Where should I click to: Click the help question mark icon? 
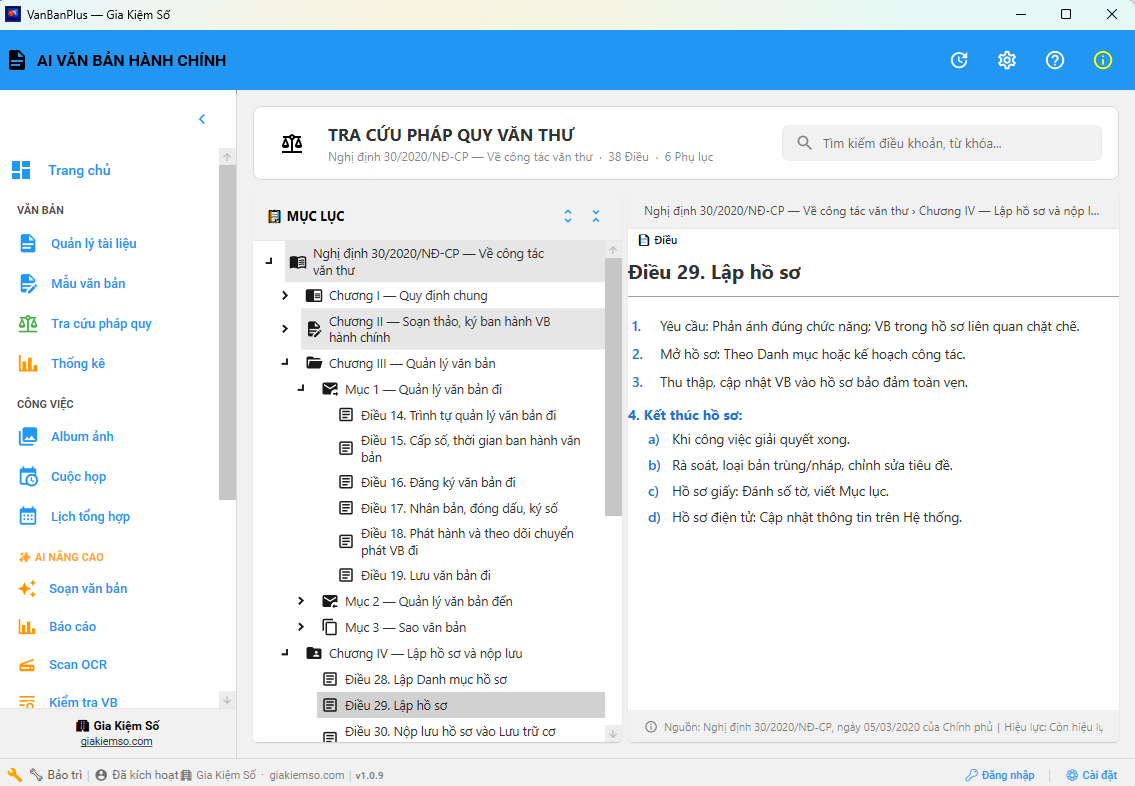1055,60
